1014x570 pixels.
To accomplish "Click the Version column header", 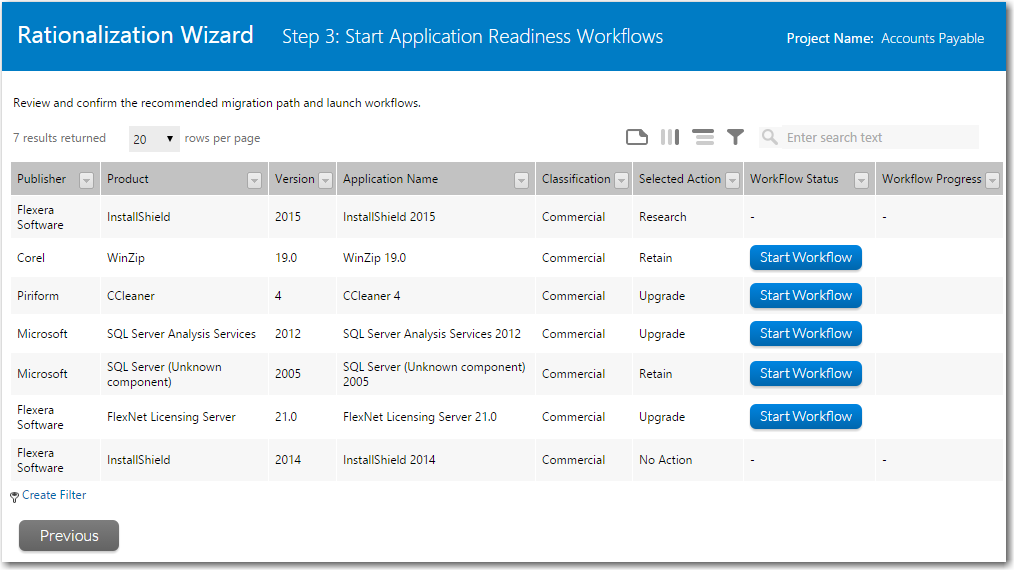I will pyautogui.click(x=295, y=179).
